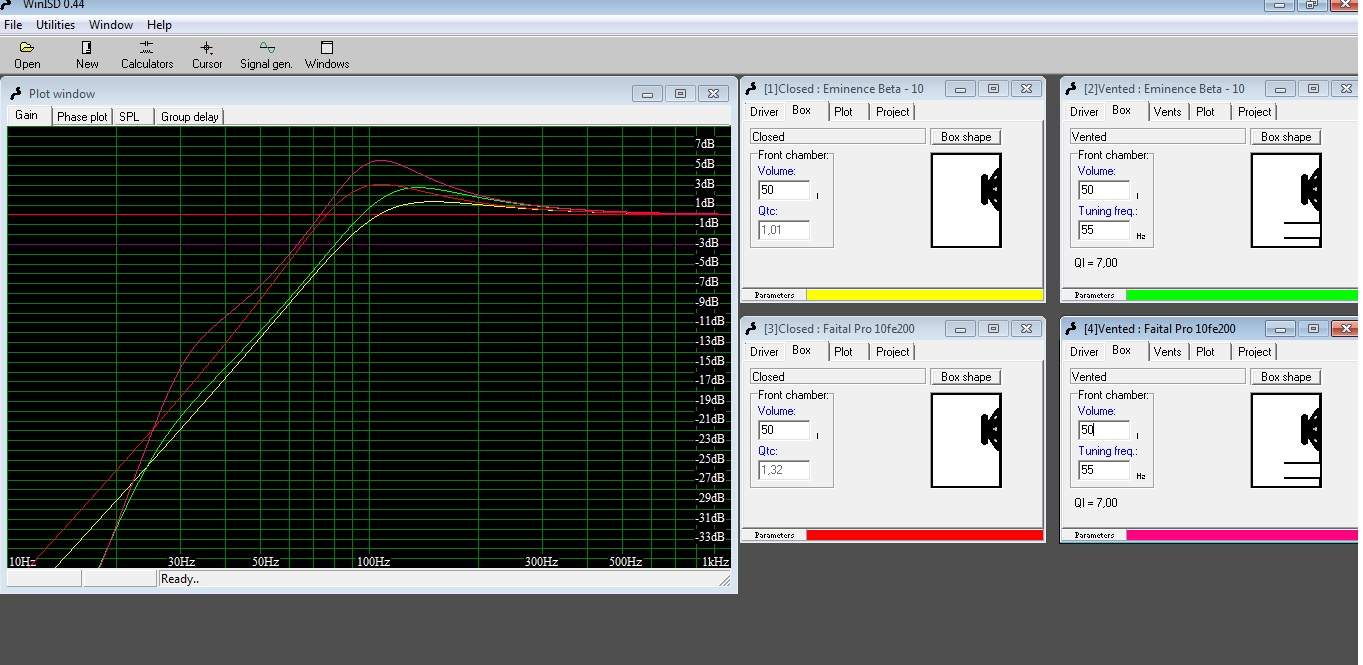The image size is (1363, 665).
Task: Click Box shape button in Vented Eminence window
Action: click(x=1286, y=137)
